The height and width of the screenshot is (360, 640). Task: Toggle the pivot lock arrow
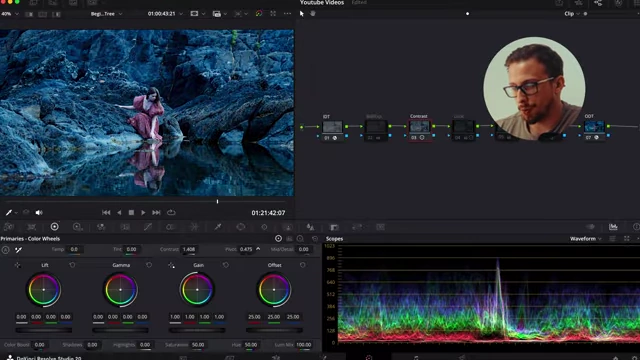coord(258,249)
